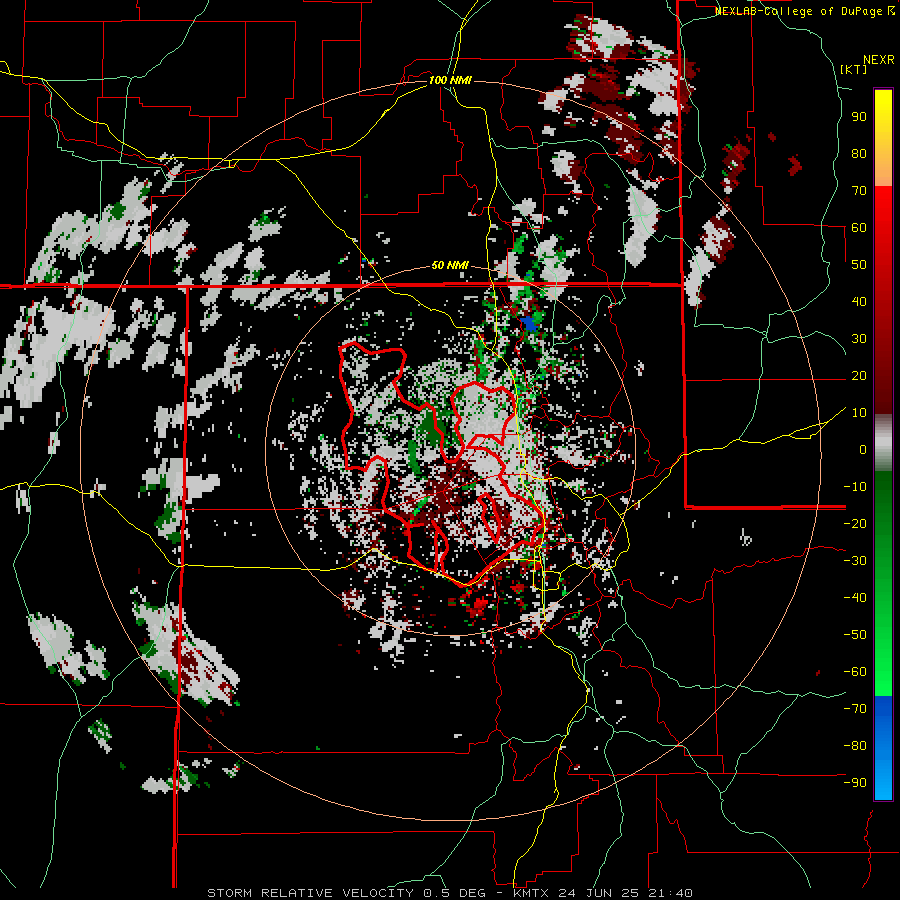Select the positive 50 scale value
This screenshot has height=900, width=900.
tap(859, 265)
